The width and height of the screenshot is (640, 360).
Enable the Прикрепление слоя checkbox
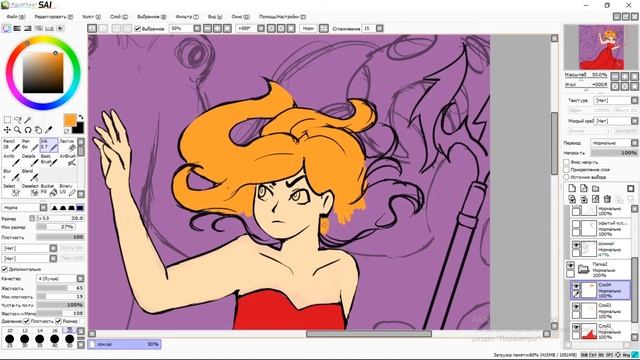tap(567, 169)
